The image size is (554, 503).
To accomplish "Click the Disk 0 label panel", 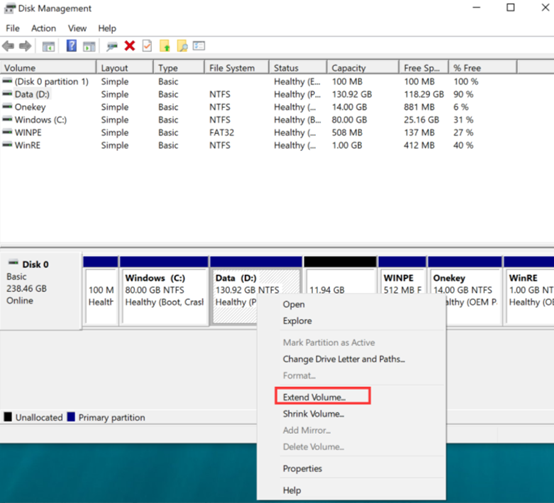I will 41,291.
